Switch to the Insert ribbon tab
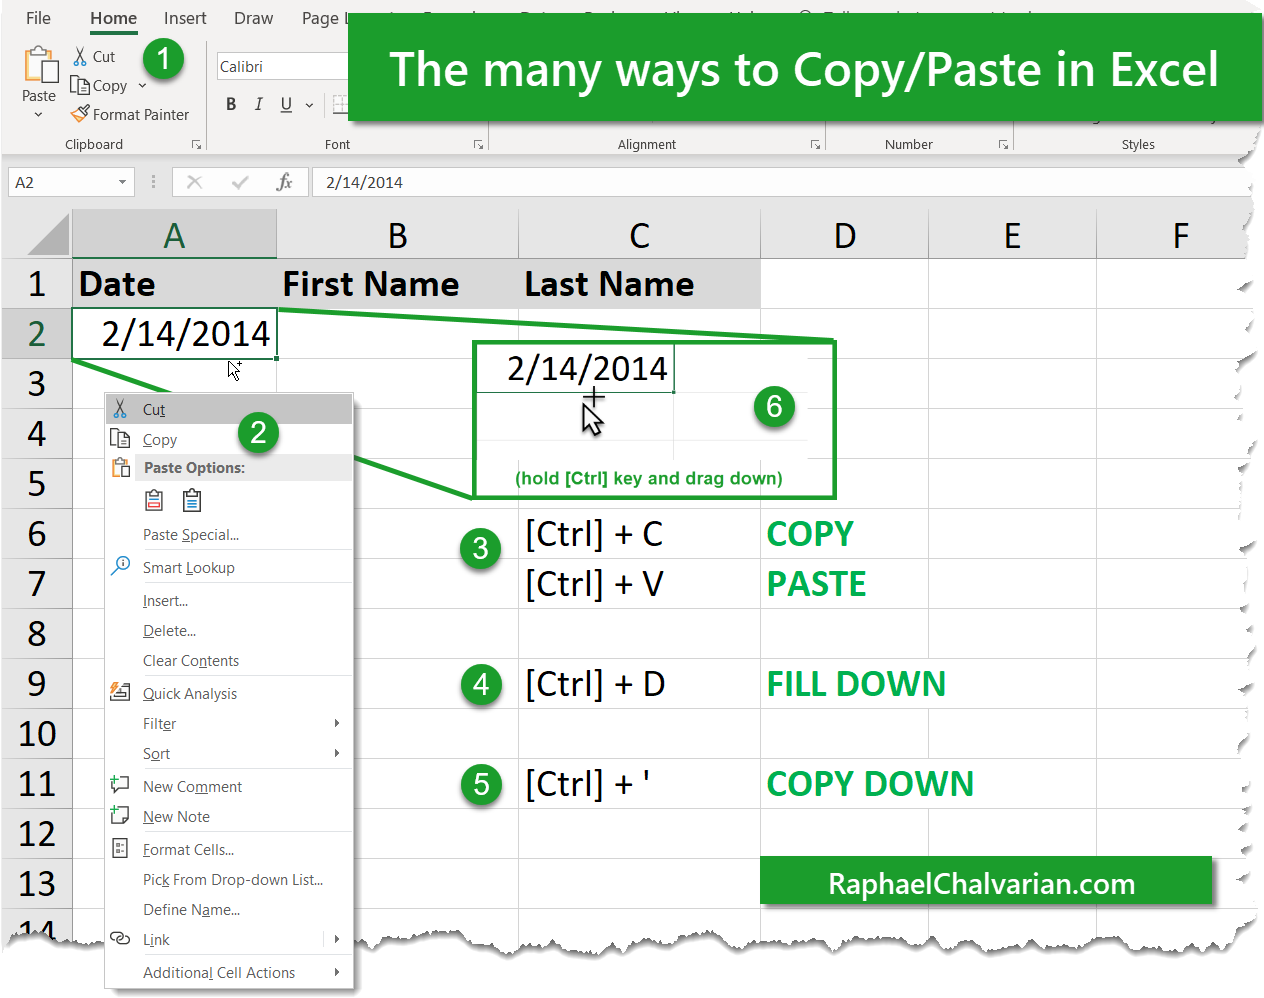 click(185, 18)
